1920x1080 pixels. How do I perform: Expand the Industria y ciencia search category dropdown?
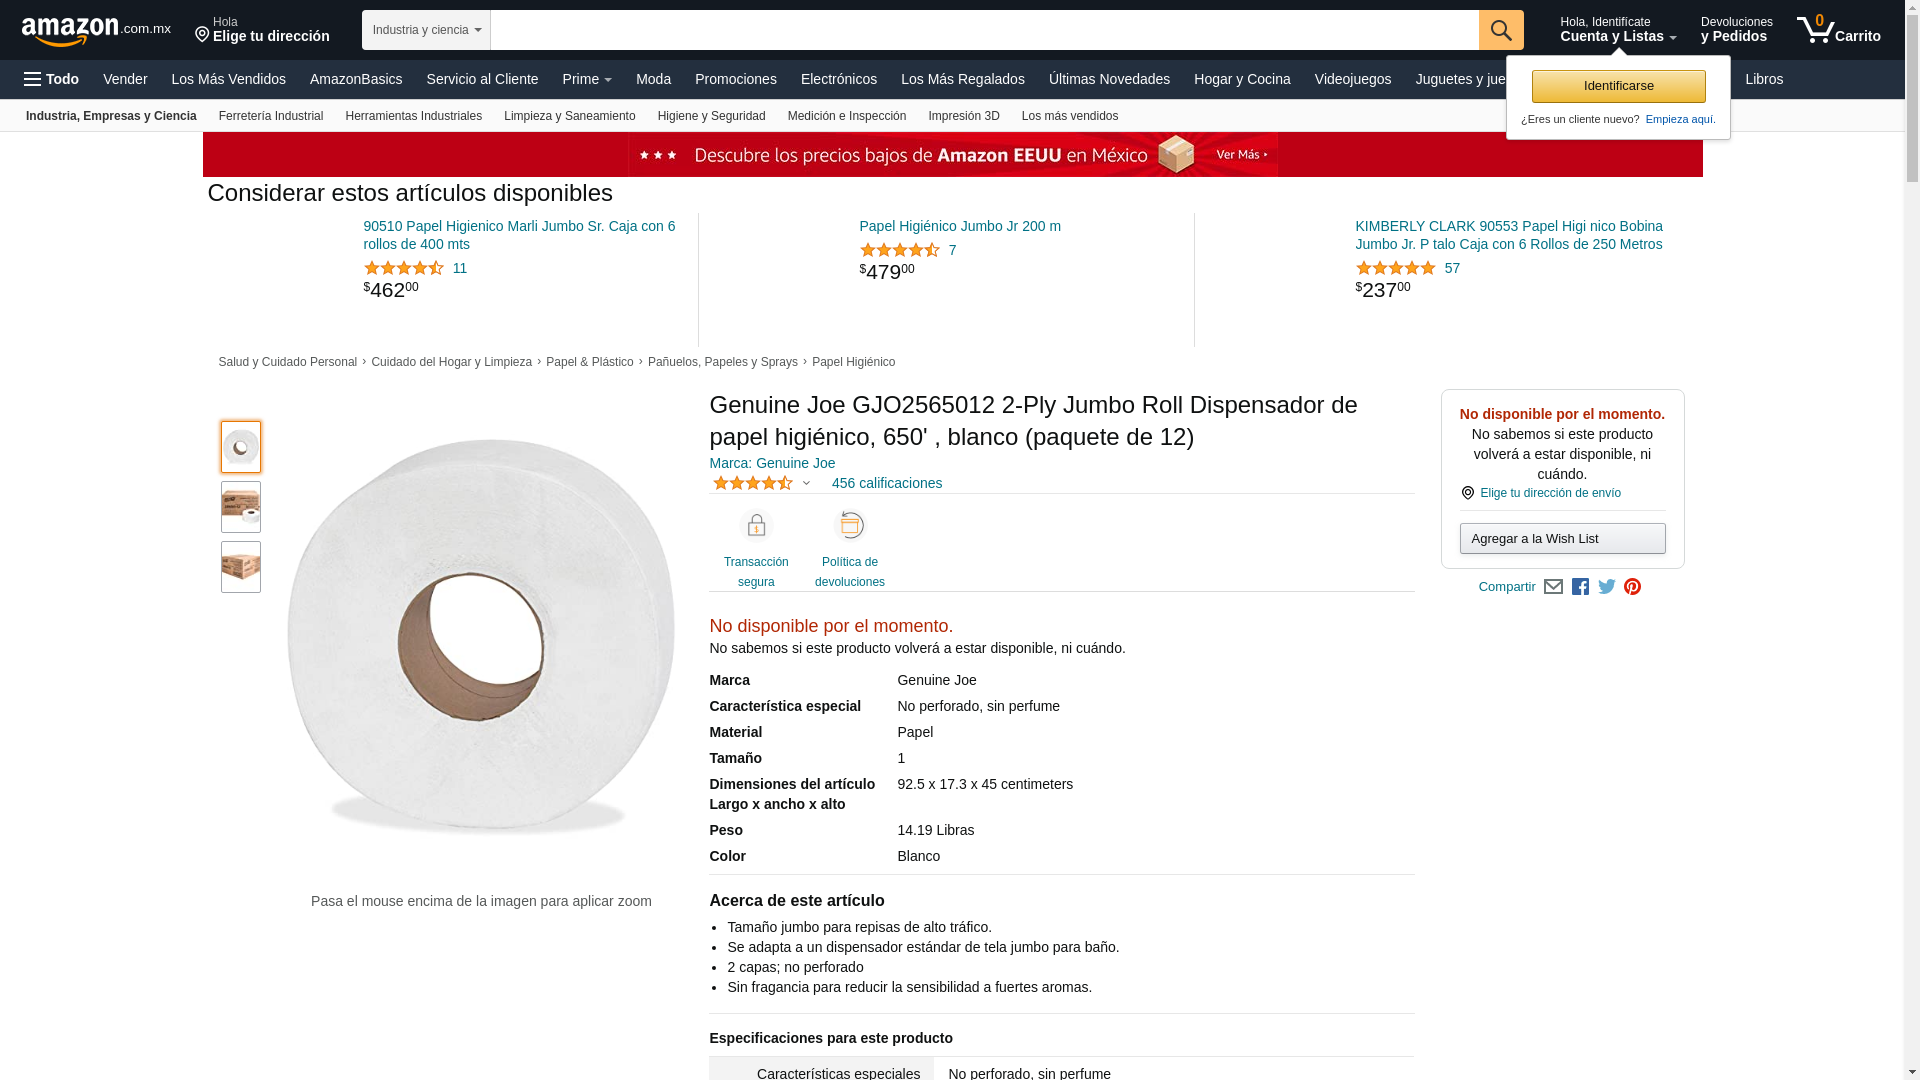[x=426, y=30]
